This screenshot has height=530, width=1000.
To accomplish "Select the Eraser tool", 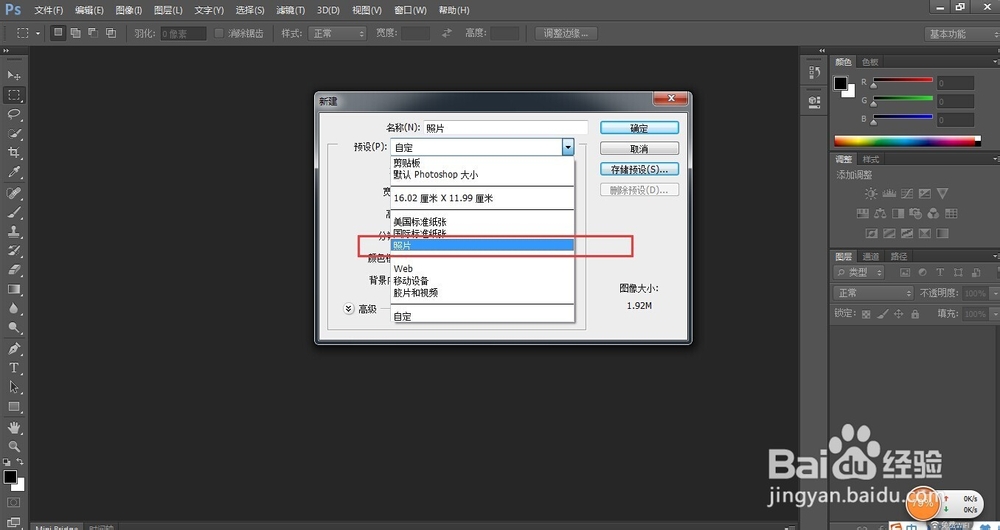I will click(14, 270).
